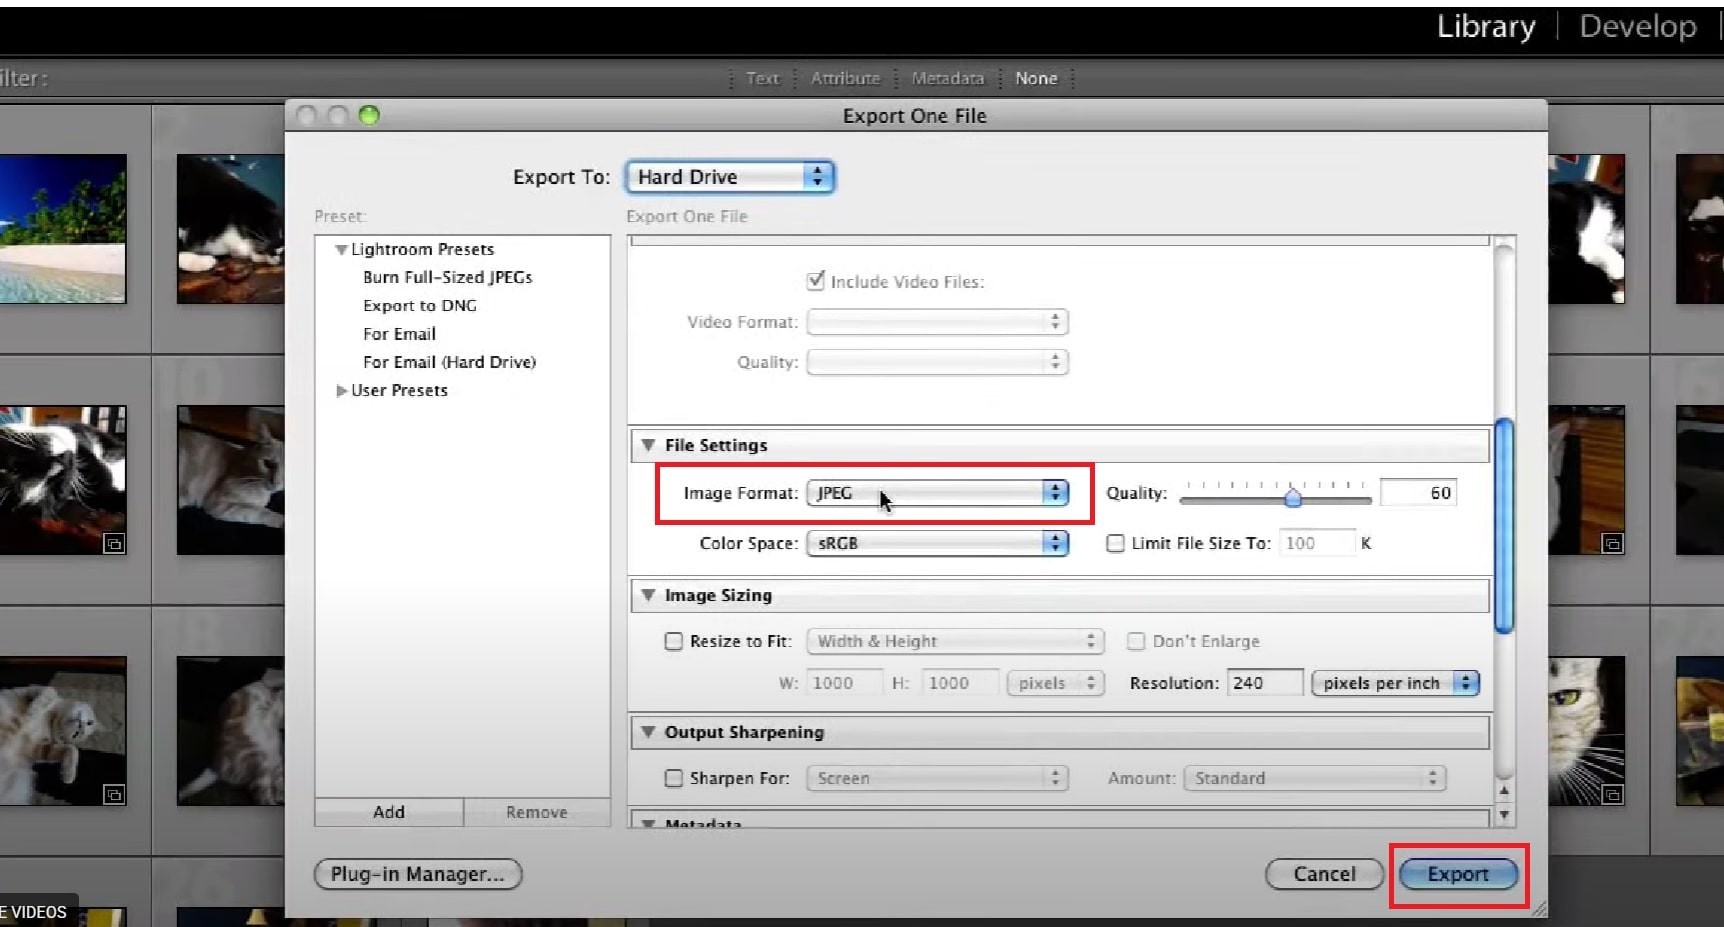Click the Export button
The image size is (1724, 927).
point(1458,874)
